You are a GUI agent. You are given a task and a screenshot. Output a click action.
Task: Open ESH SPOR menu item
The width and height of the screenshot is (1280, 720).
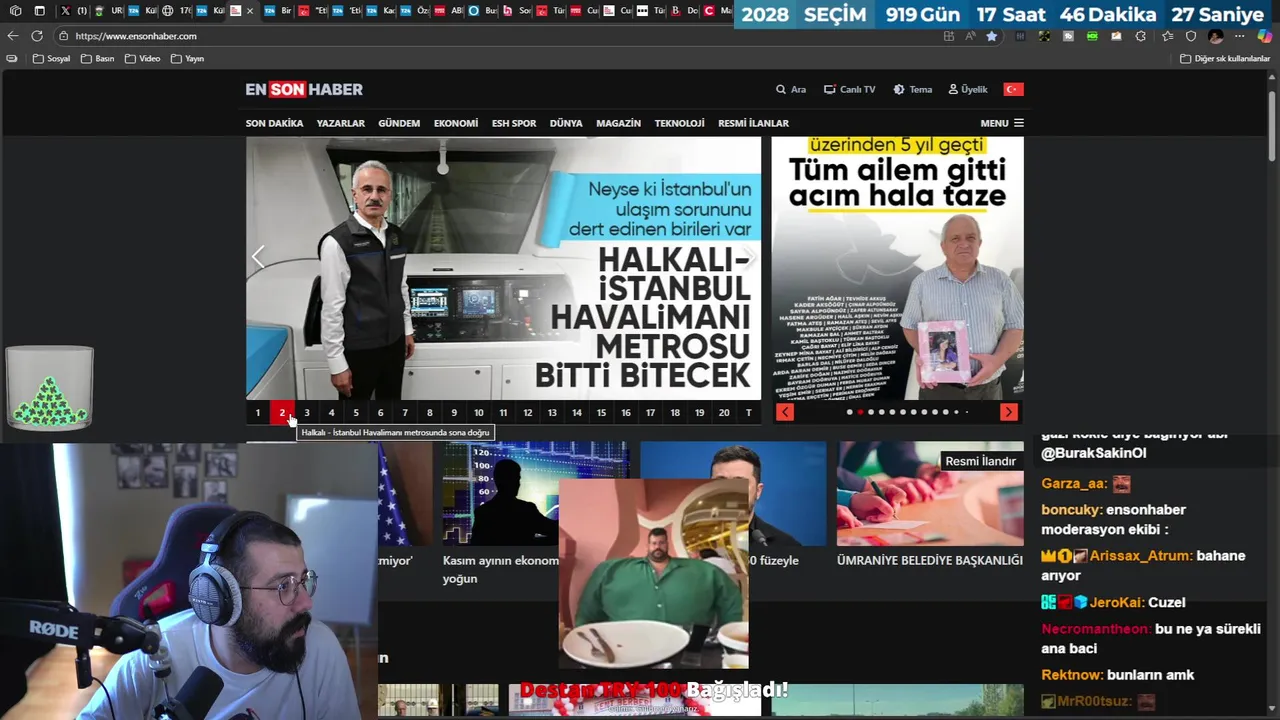tap(514, 123)
